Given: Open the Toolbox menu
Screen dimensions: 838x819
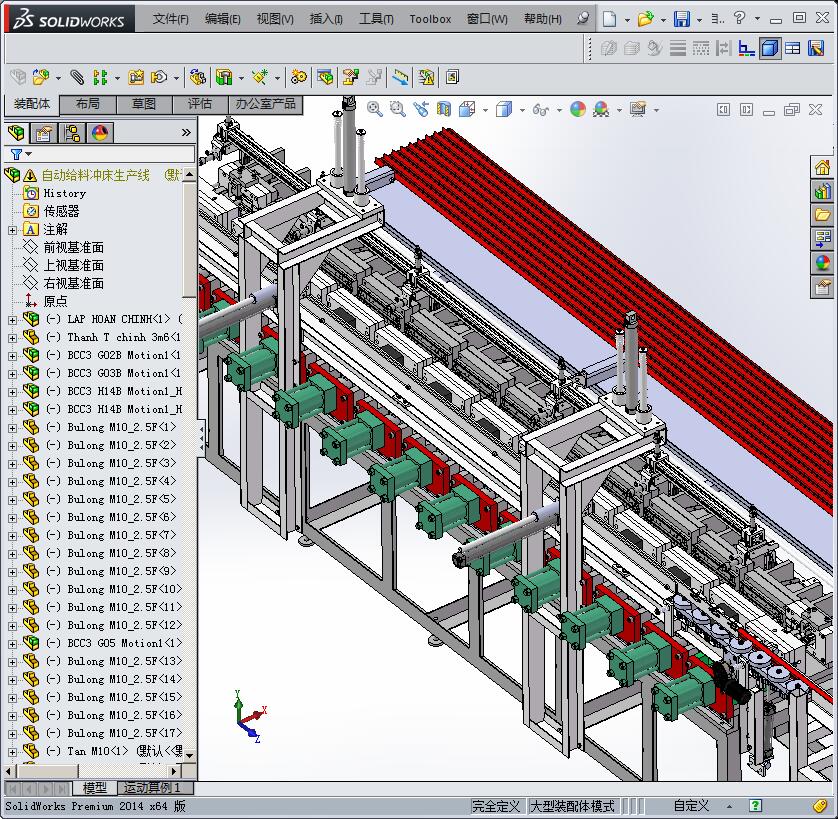Looking at the screenshot, I should pos(430,19).
